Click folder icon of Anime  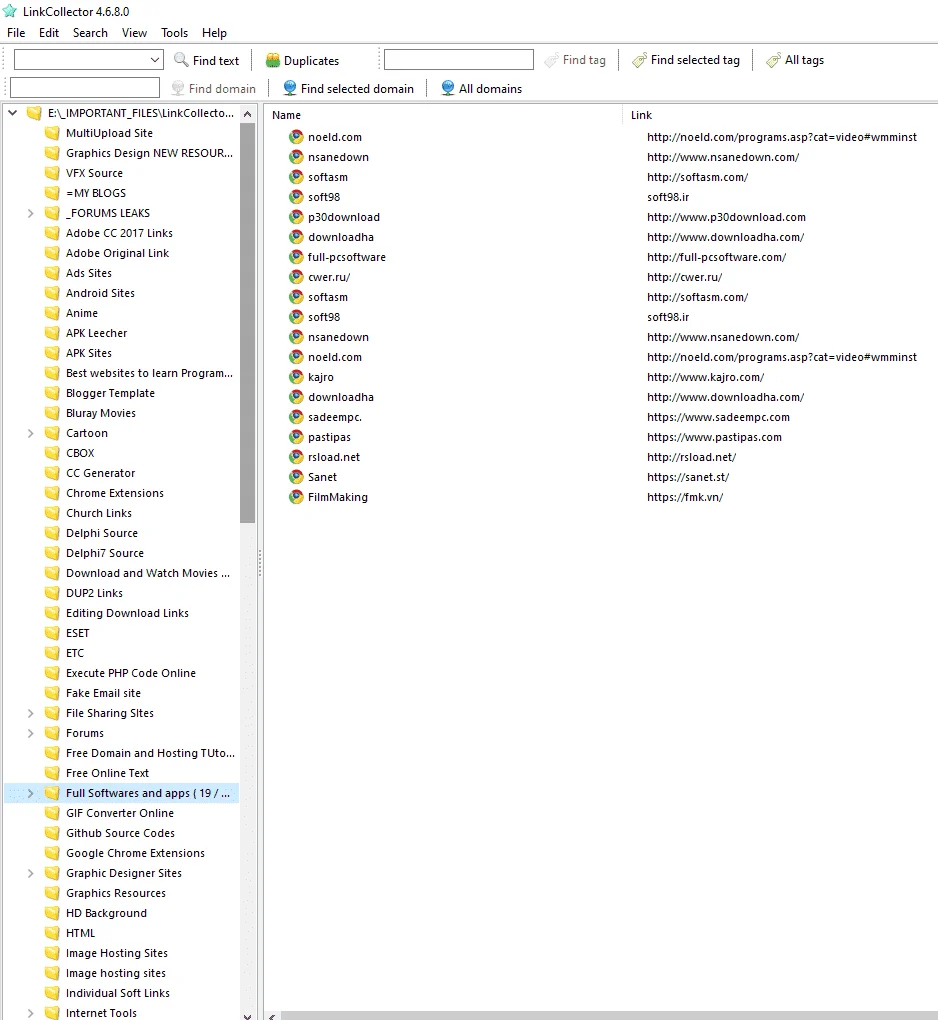(x=52, y=313)
